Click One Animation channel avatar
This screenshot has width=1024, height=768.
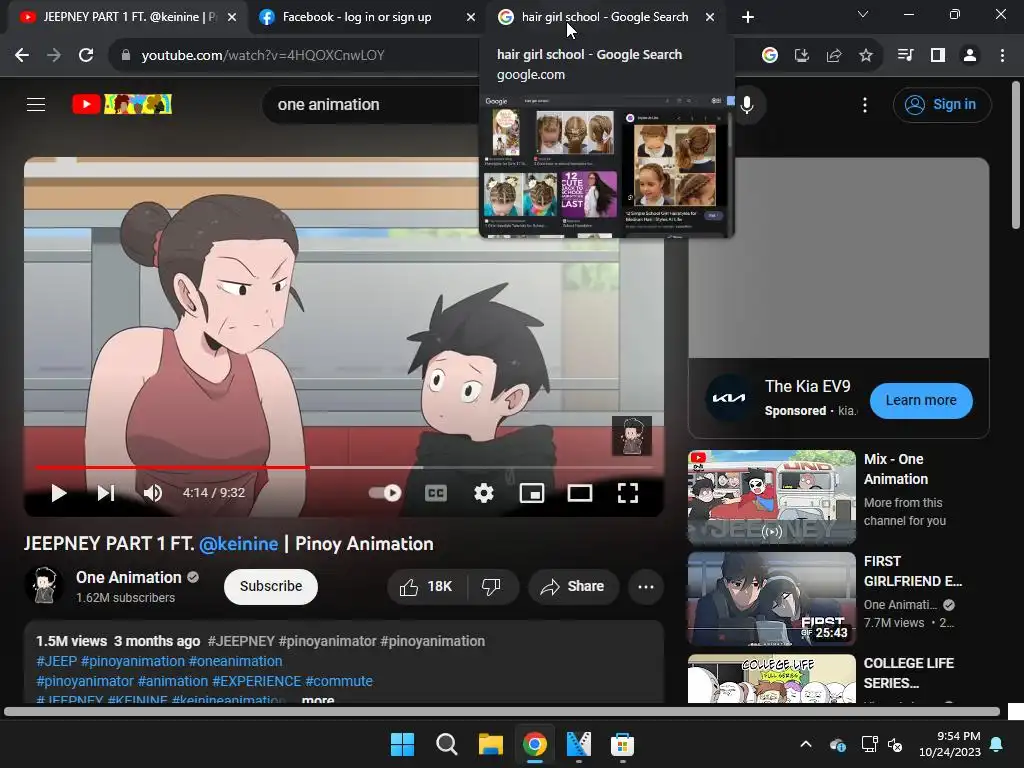pyautogui.click(x=44, y=585)
